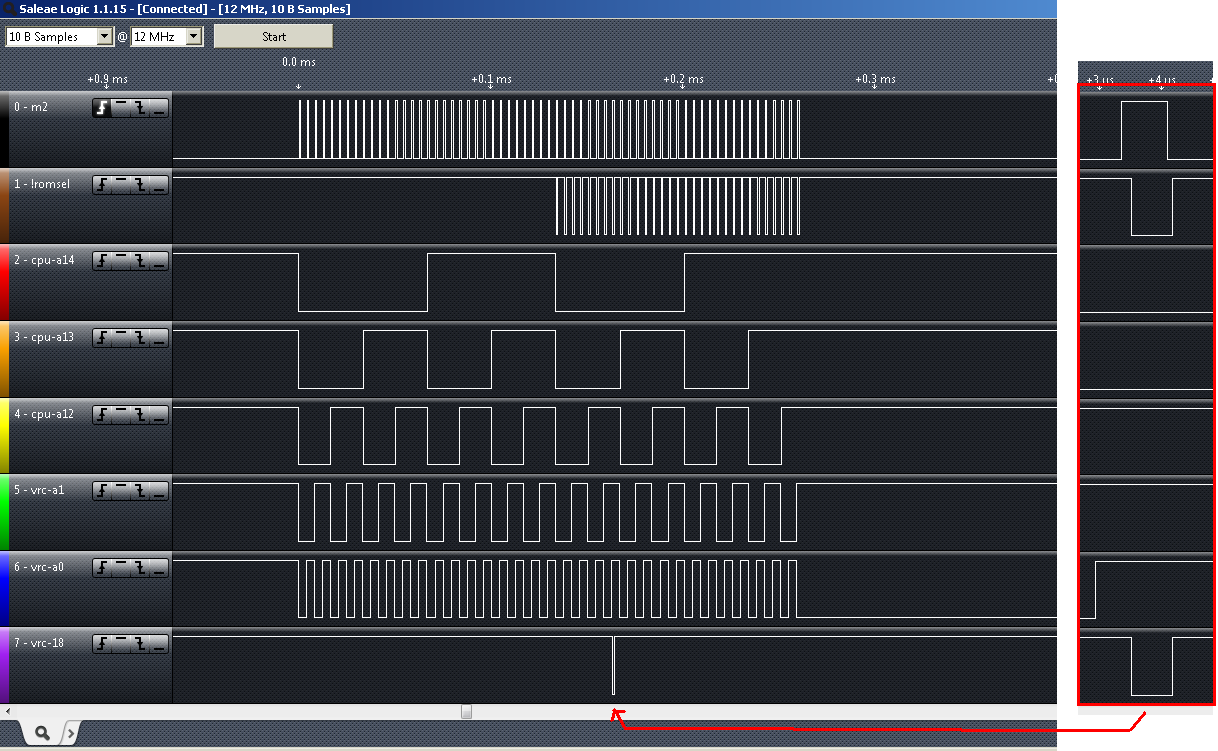
Task: Select the '4 - cpu-a12' channel label
Action: pyautogui.click(x=44, y=413)
